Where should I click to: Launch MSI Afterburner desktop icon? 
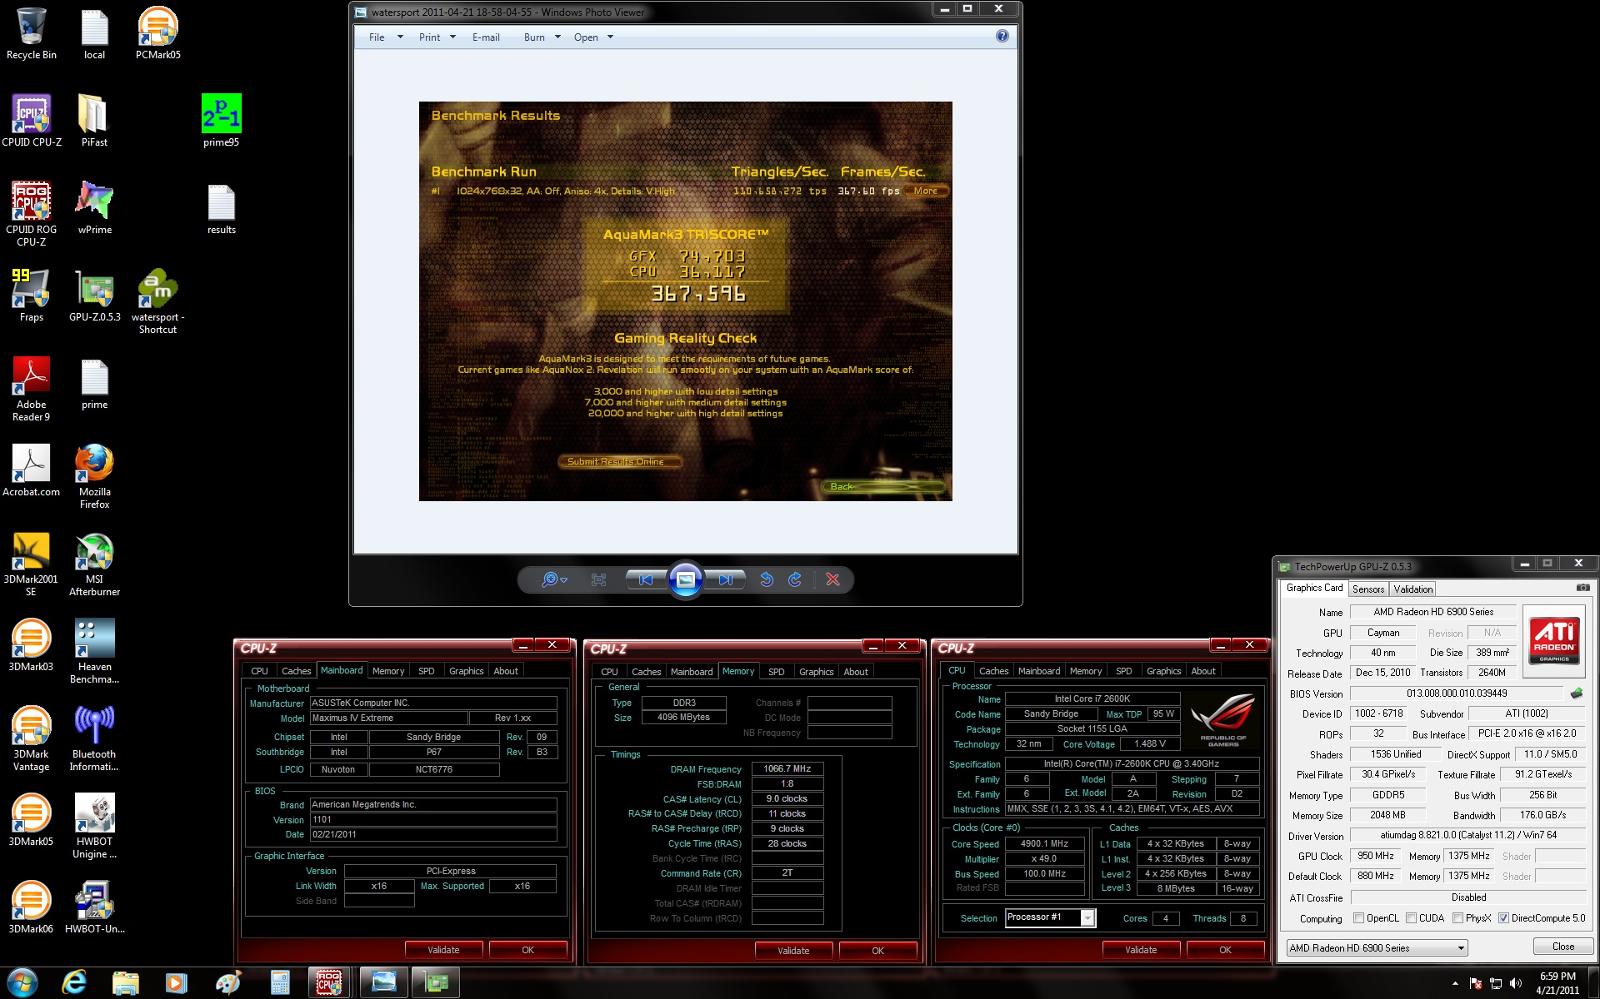(94, 564)
